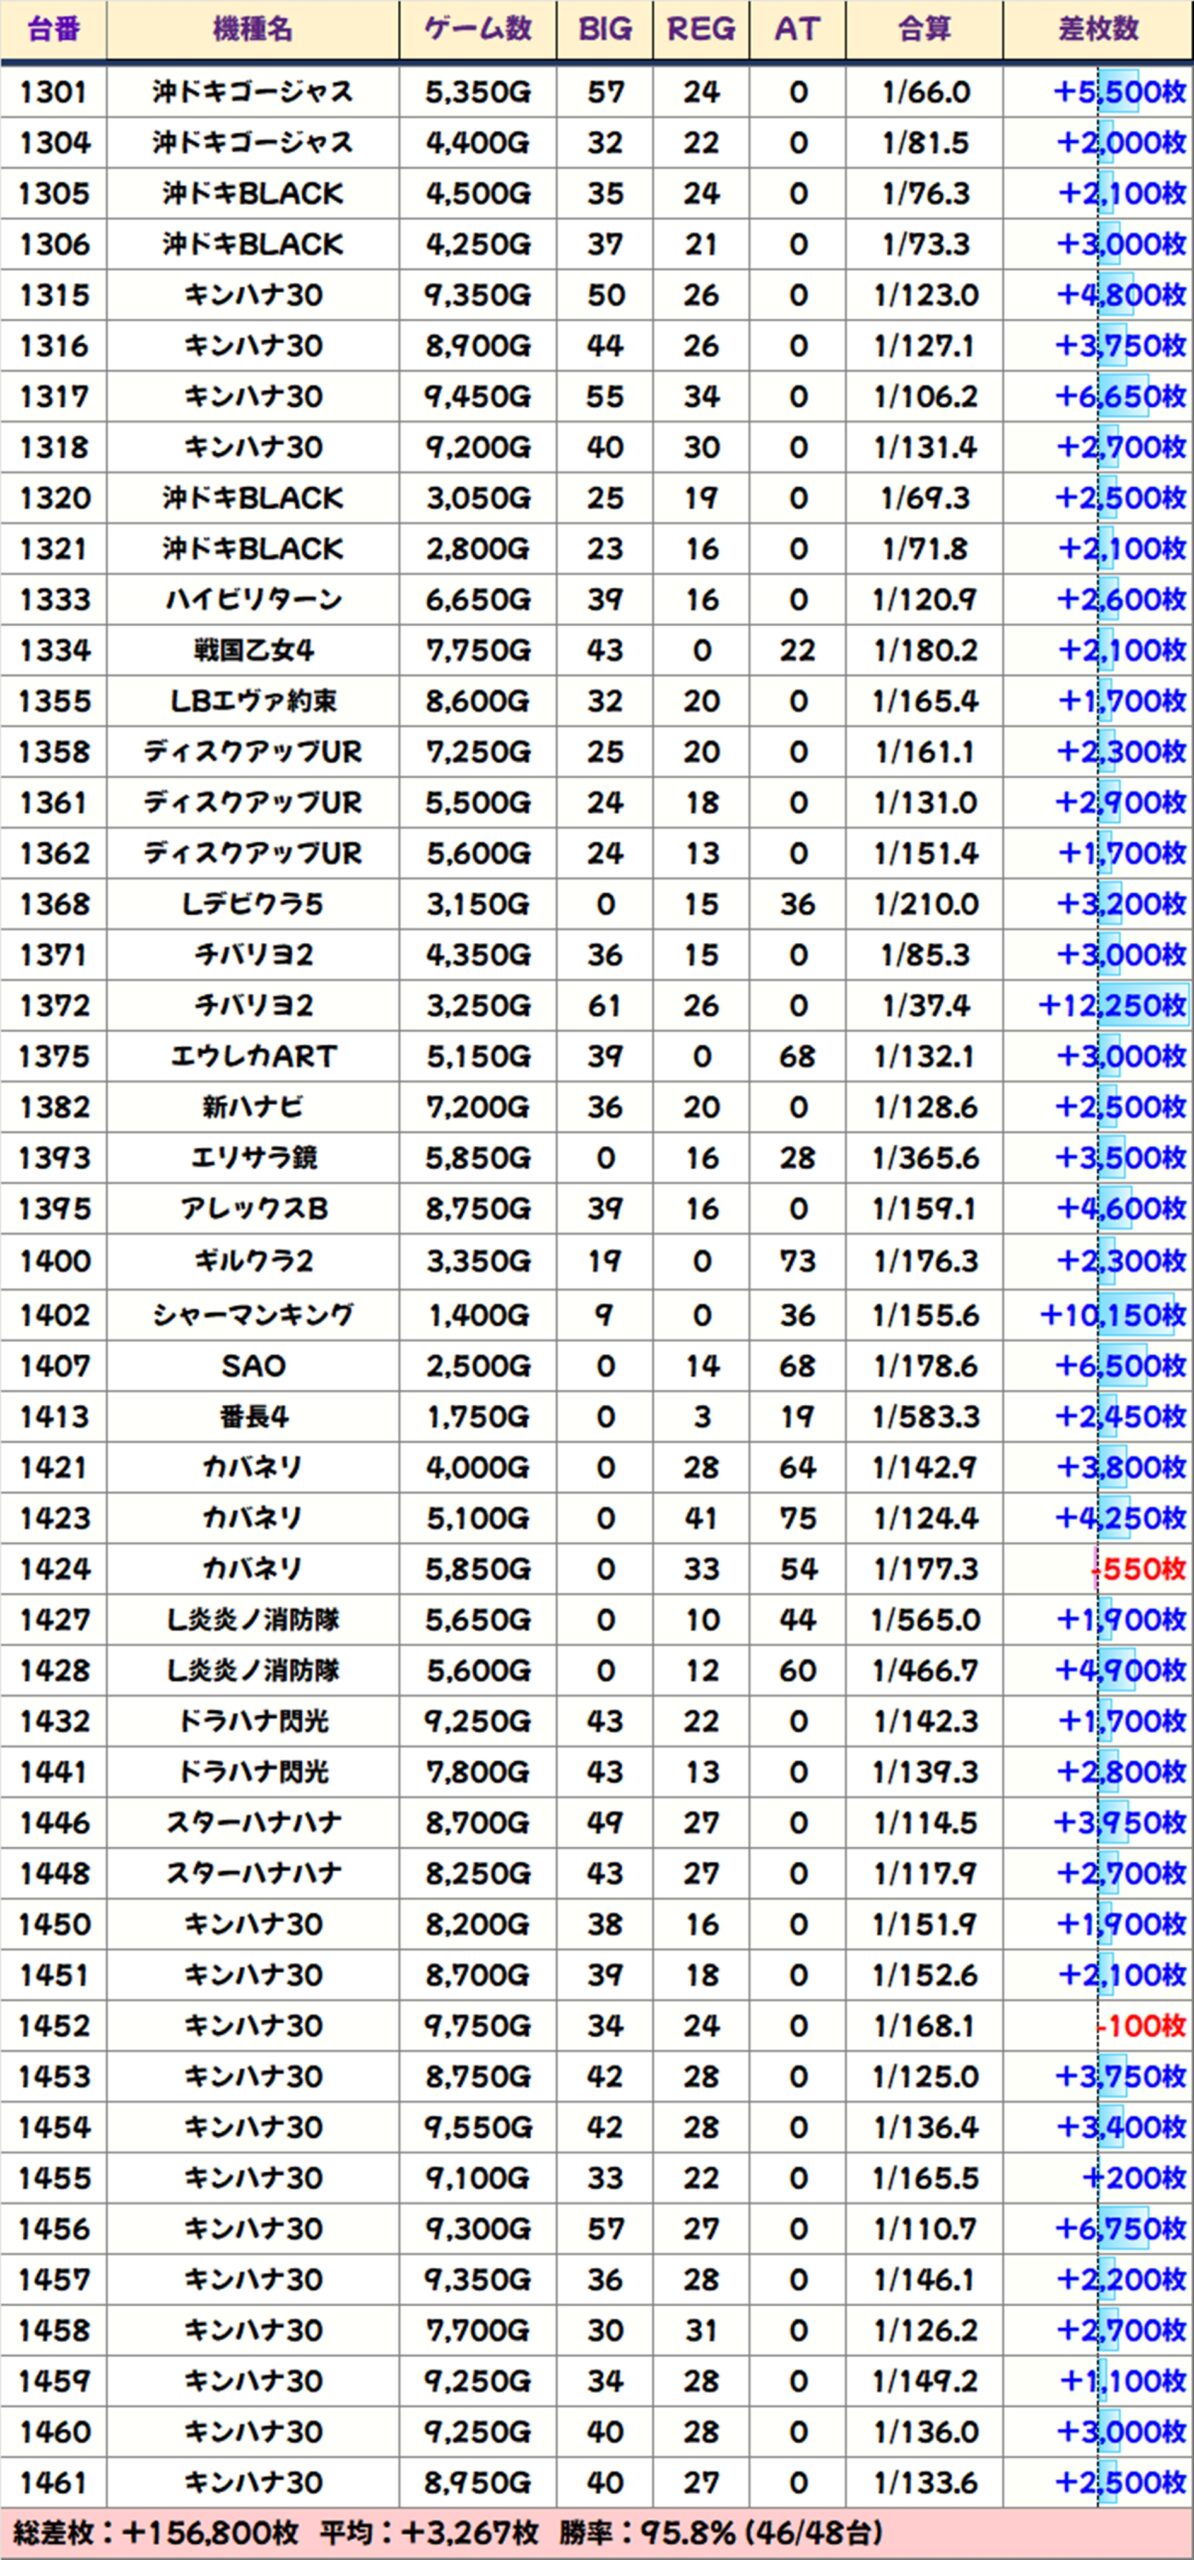The width and height of the screenshot is (1194, 2560).
Task: Click the REG column header
Action: pos(701,29)
